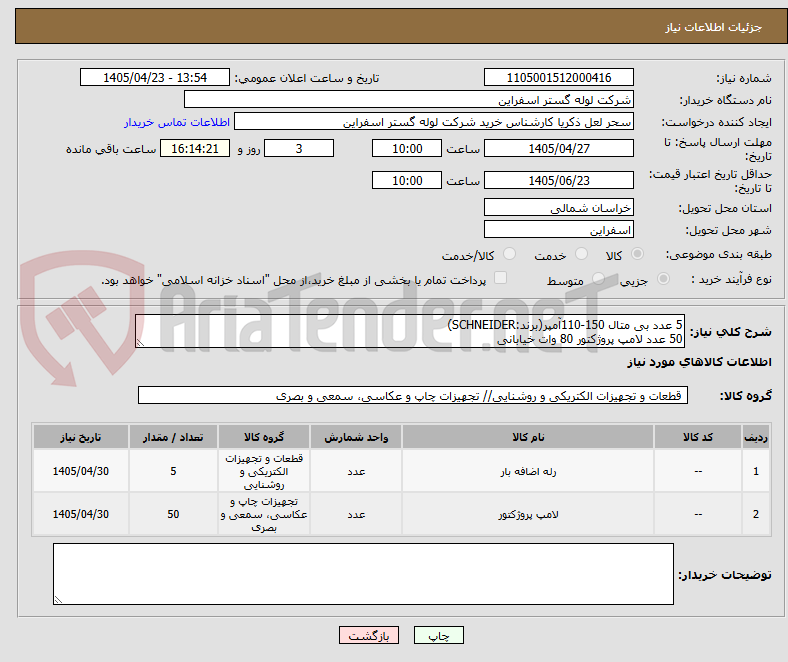Click the announcement date field 1405/04/23 - 13:54
This screenshot has width=788, height=662.
point(155,77)
